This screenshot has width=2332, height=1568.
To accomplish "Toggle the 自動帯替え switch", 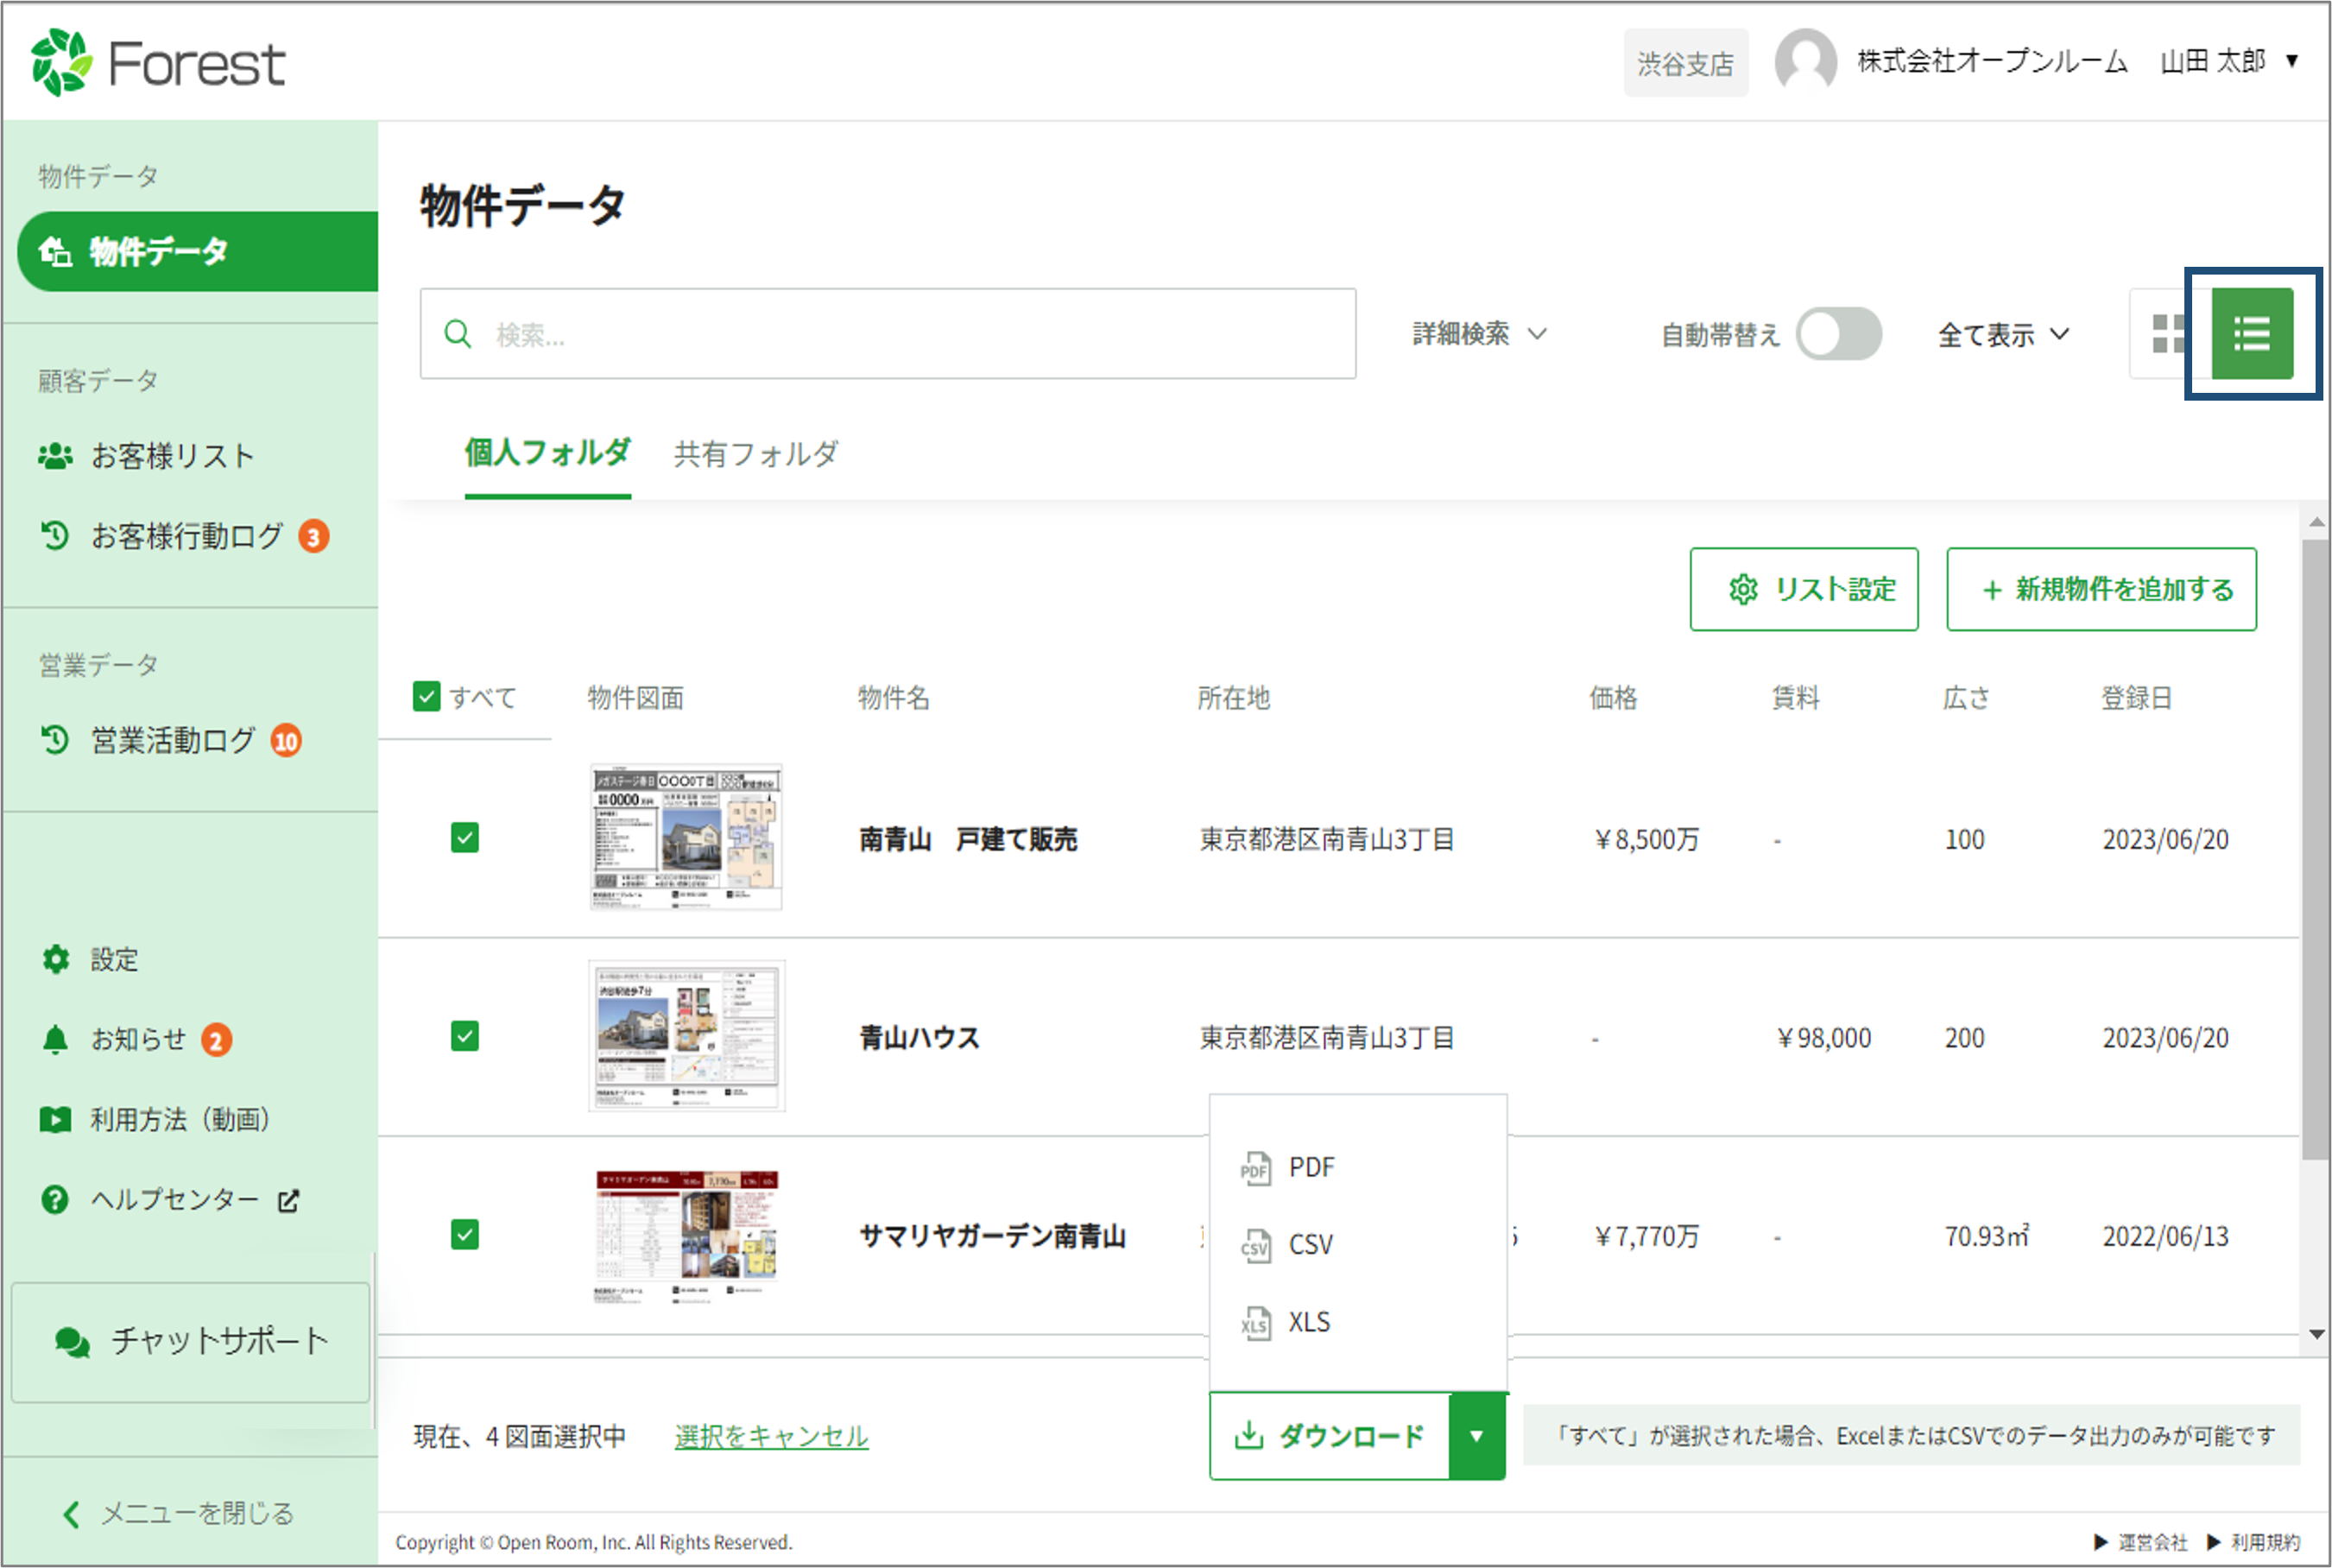I will coord(1838,334).
